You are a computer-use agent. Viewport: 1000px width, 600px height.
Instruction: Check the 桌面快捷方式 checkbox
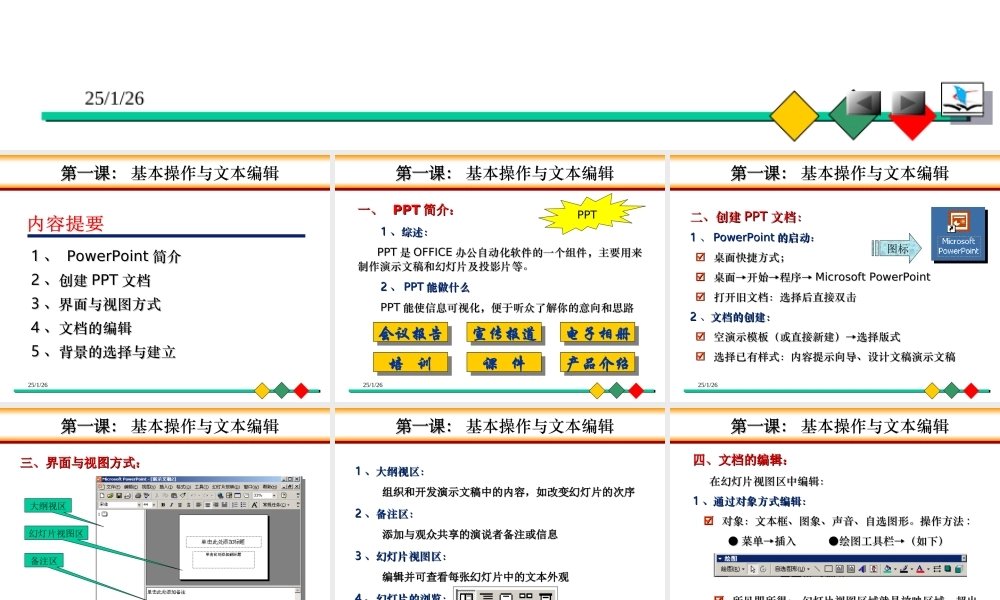coord(700,257)
